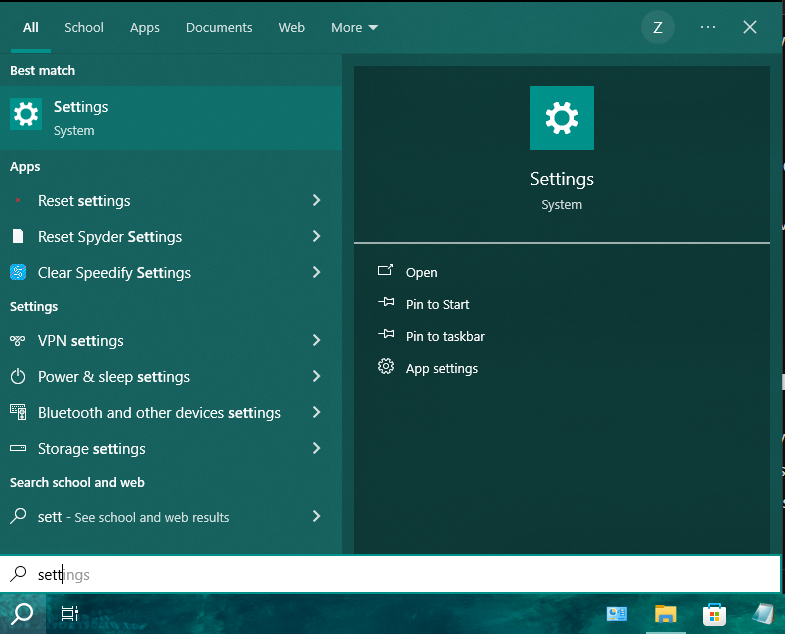
Task: Click the Clear Speedify Settings app icon
Action: tap(18, 272)
